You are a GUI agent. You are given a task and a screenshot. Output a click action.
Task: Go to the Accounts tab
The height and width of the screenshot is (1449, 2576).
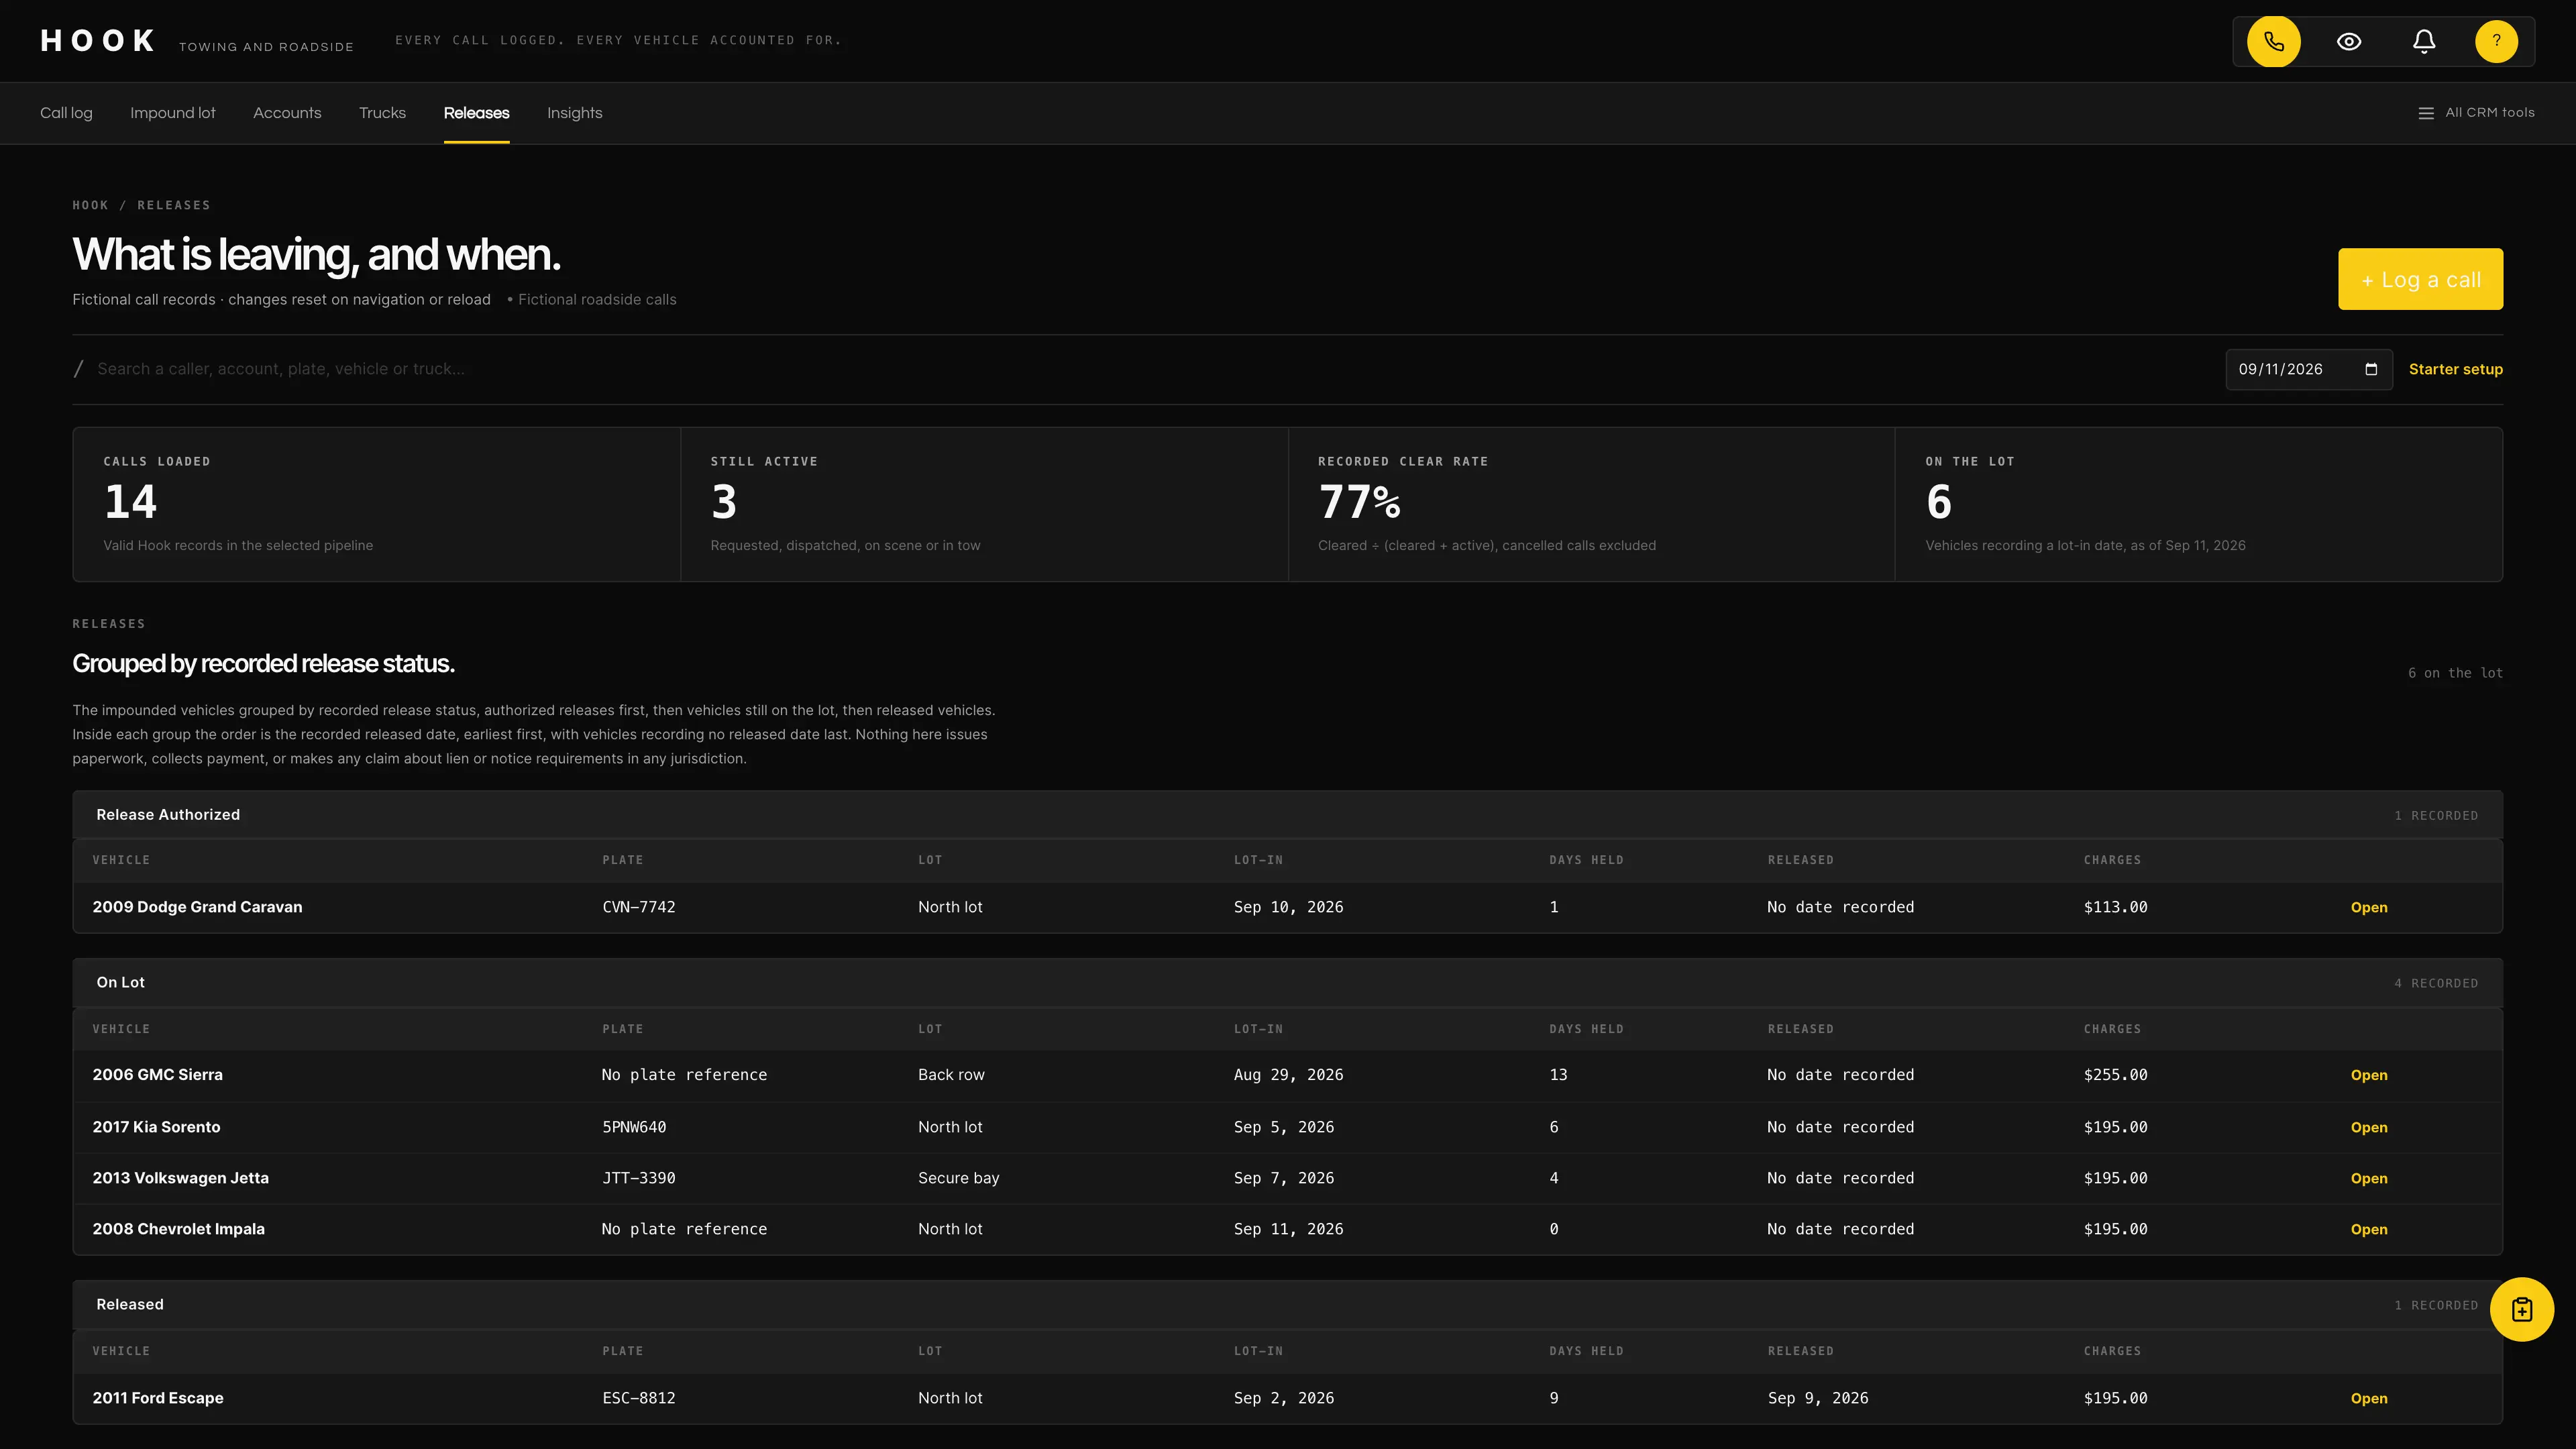pyautogui.click(x=287, y=113)
